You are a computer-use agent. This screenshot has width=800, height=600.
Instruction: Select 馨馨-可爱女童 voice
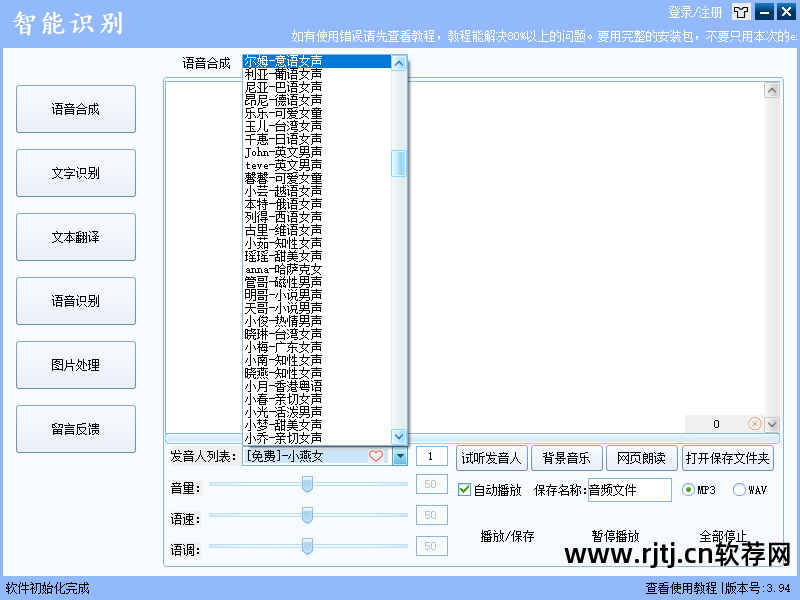point(317,179)
